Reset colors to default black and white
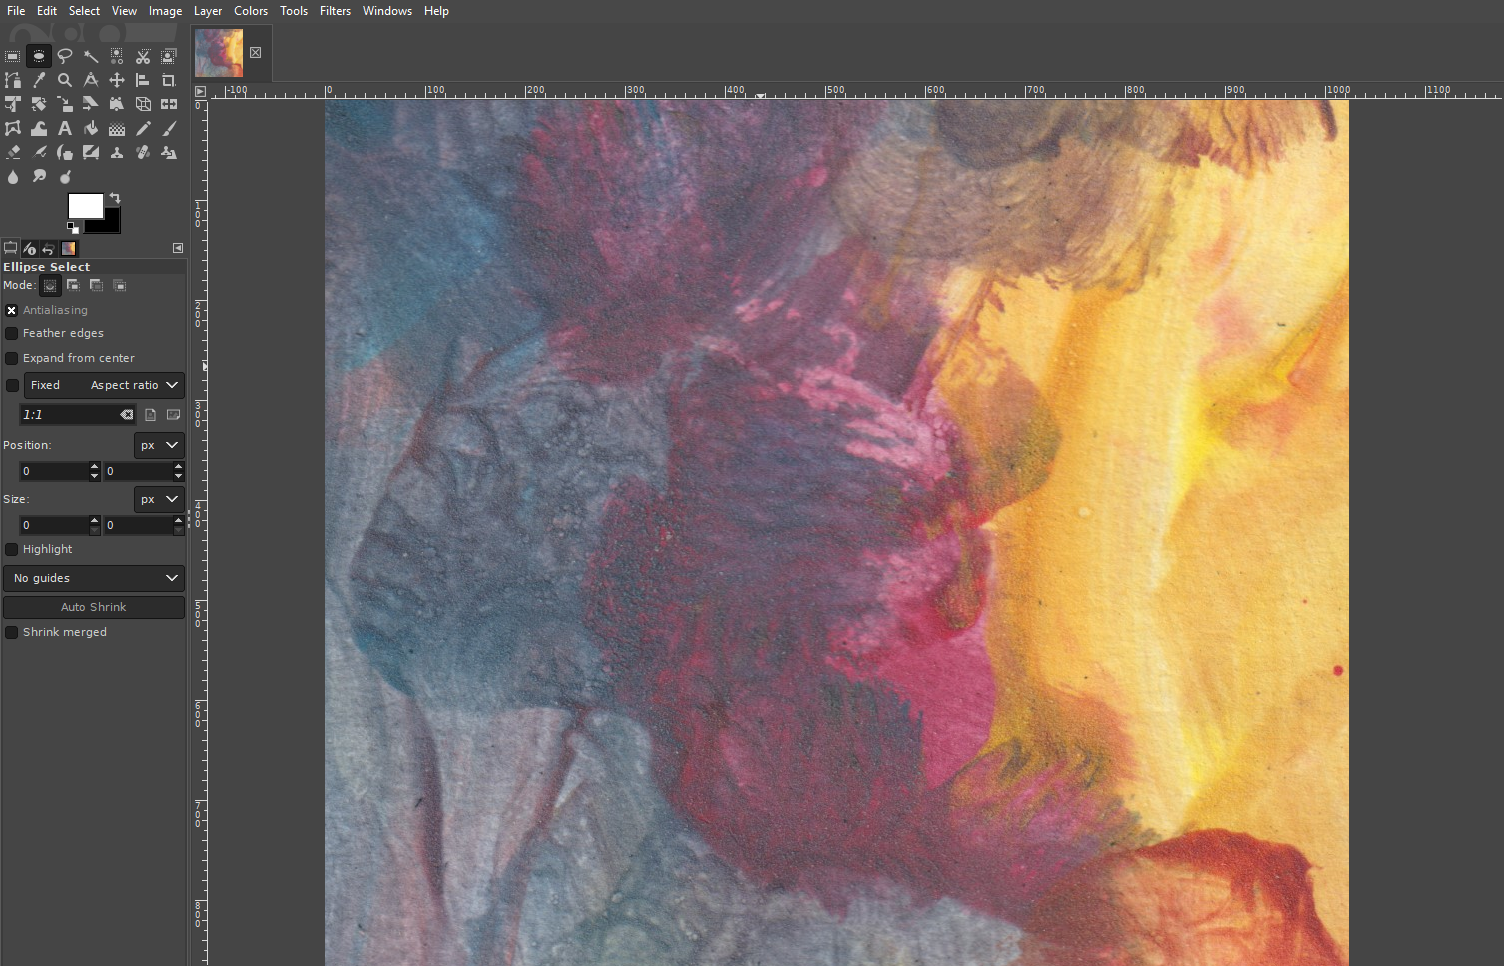The width and height of the screenshot is (1504, 966). pyautogui.click(x=73, y=228)
